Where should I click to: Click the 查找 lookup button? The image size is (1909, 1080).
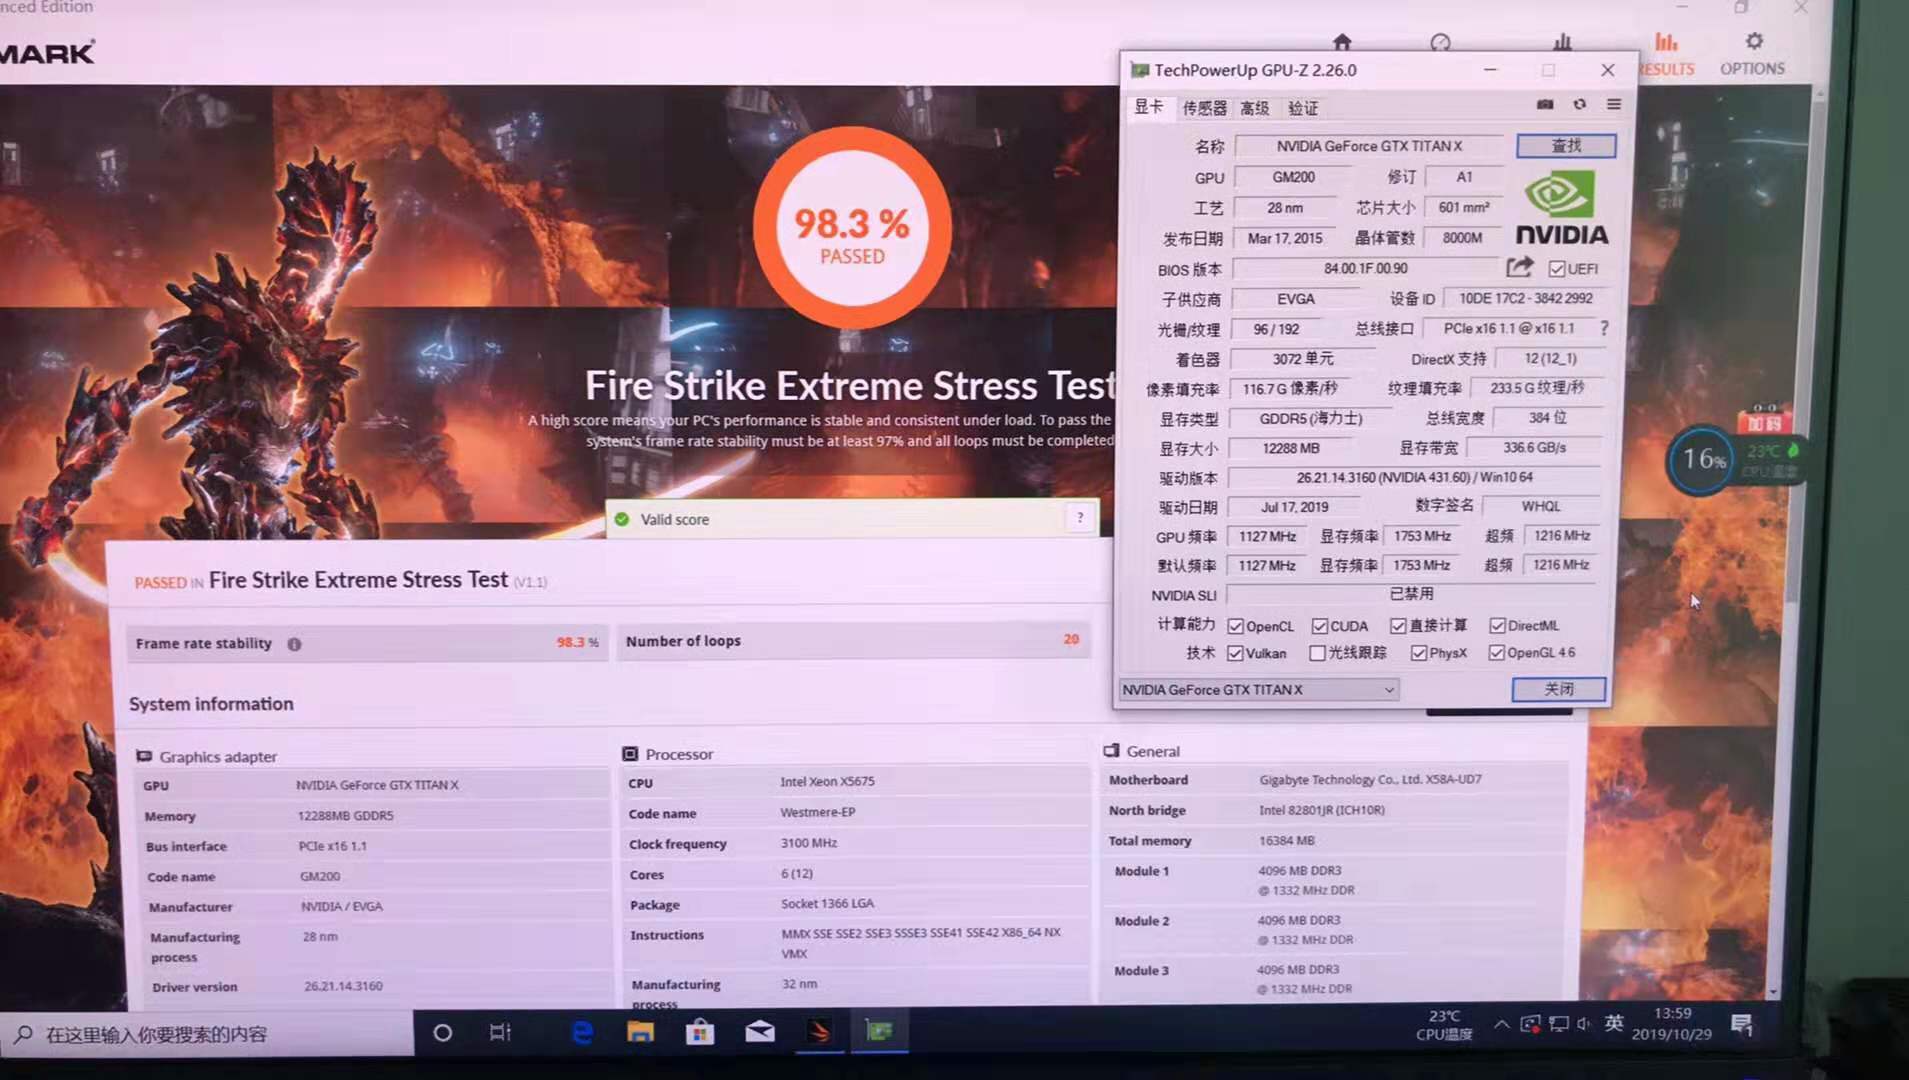(x=1566, y=146)
